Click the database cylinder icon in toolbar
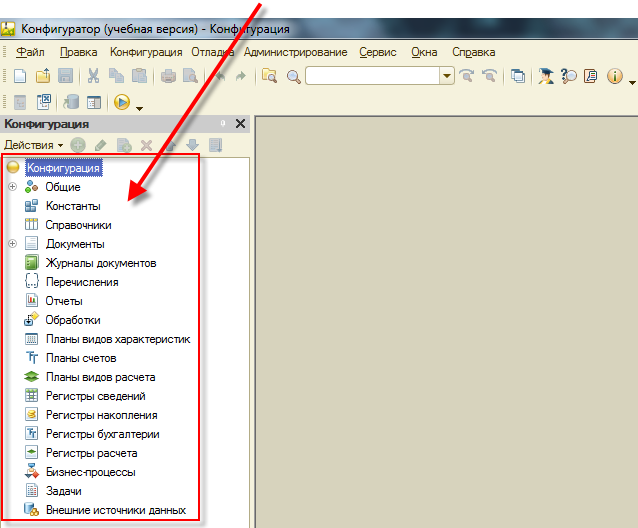Screen dimensions: 638x528 [71, 102]
